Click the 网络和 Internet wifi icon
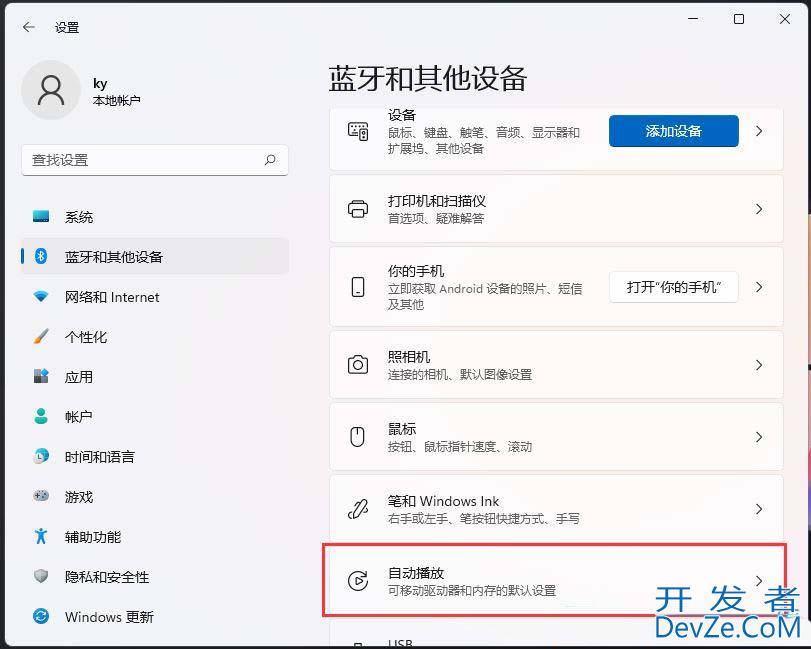This screenshot has width=811, height=649. coord(41,296)
